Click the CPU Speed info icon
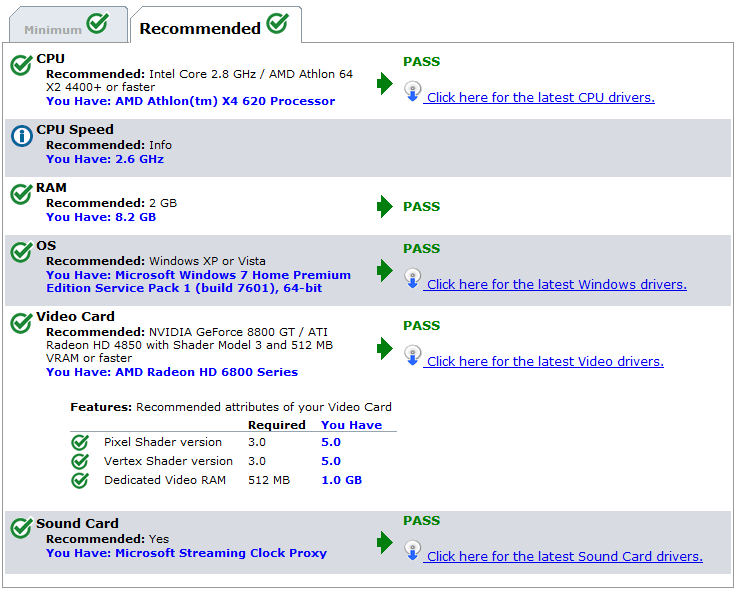Screen dimensions: 743x599 [22, 136]
